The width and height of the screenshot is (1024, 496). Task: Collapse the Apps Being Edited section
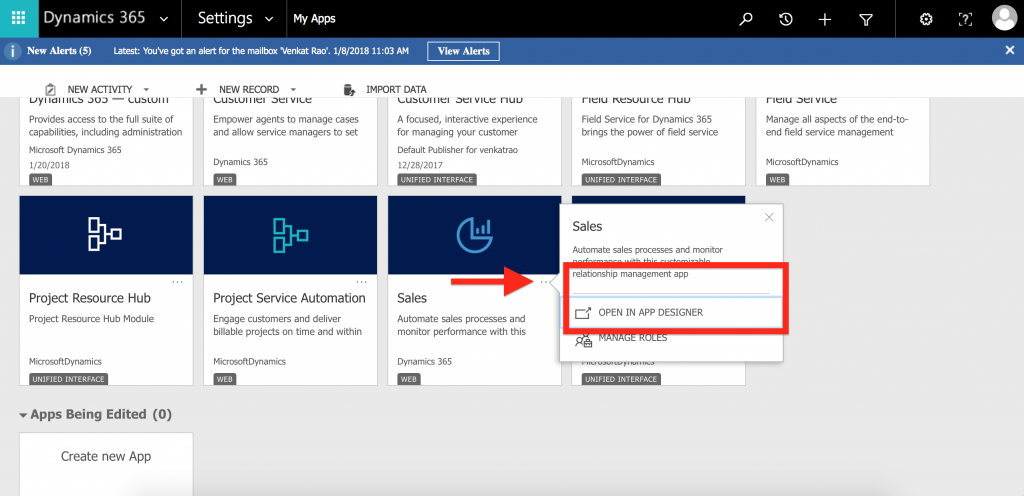[x=23, y=414]
